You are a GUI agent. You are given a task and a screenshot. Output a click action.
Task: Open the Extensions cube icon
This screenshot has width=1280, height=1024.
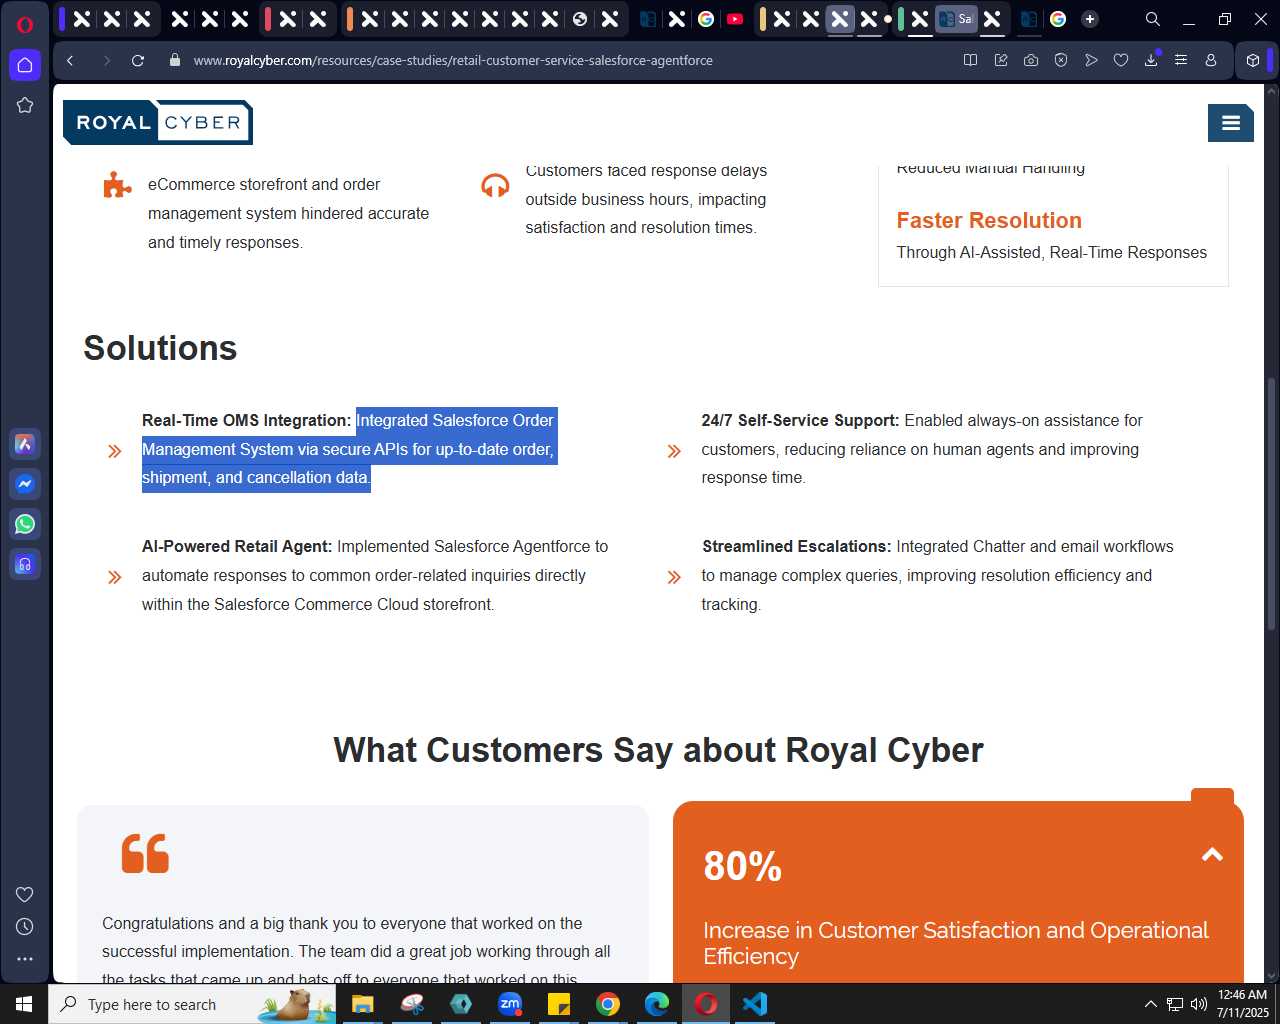click(x=1253, y=60)
